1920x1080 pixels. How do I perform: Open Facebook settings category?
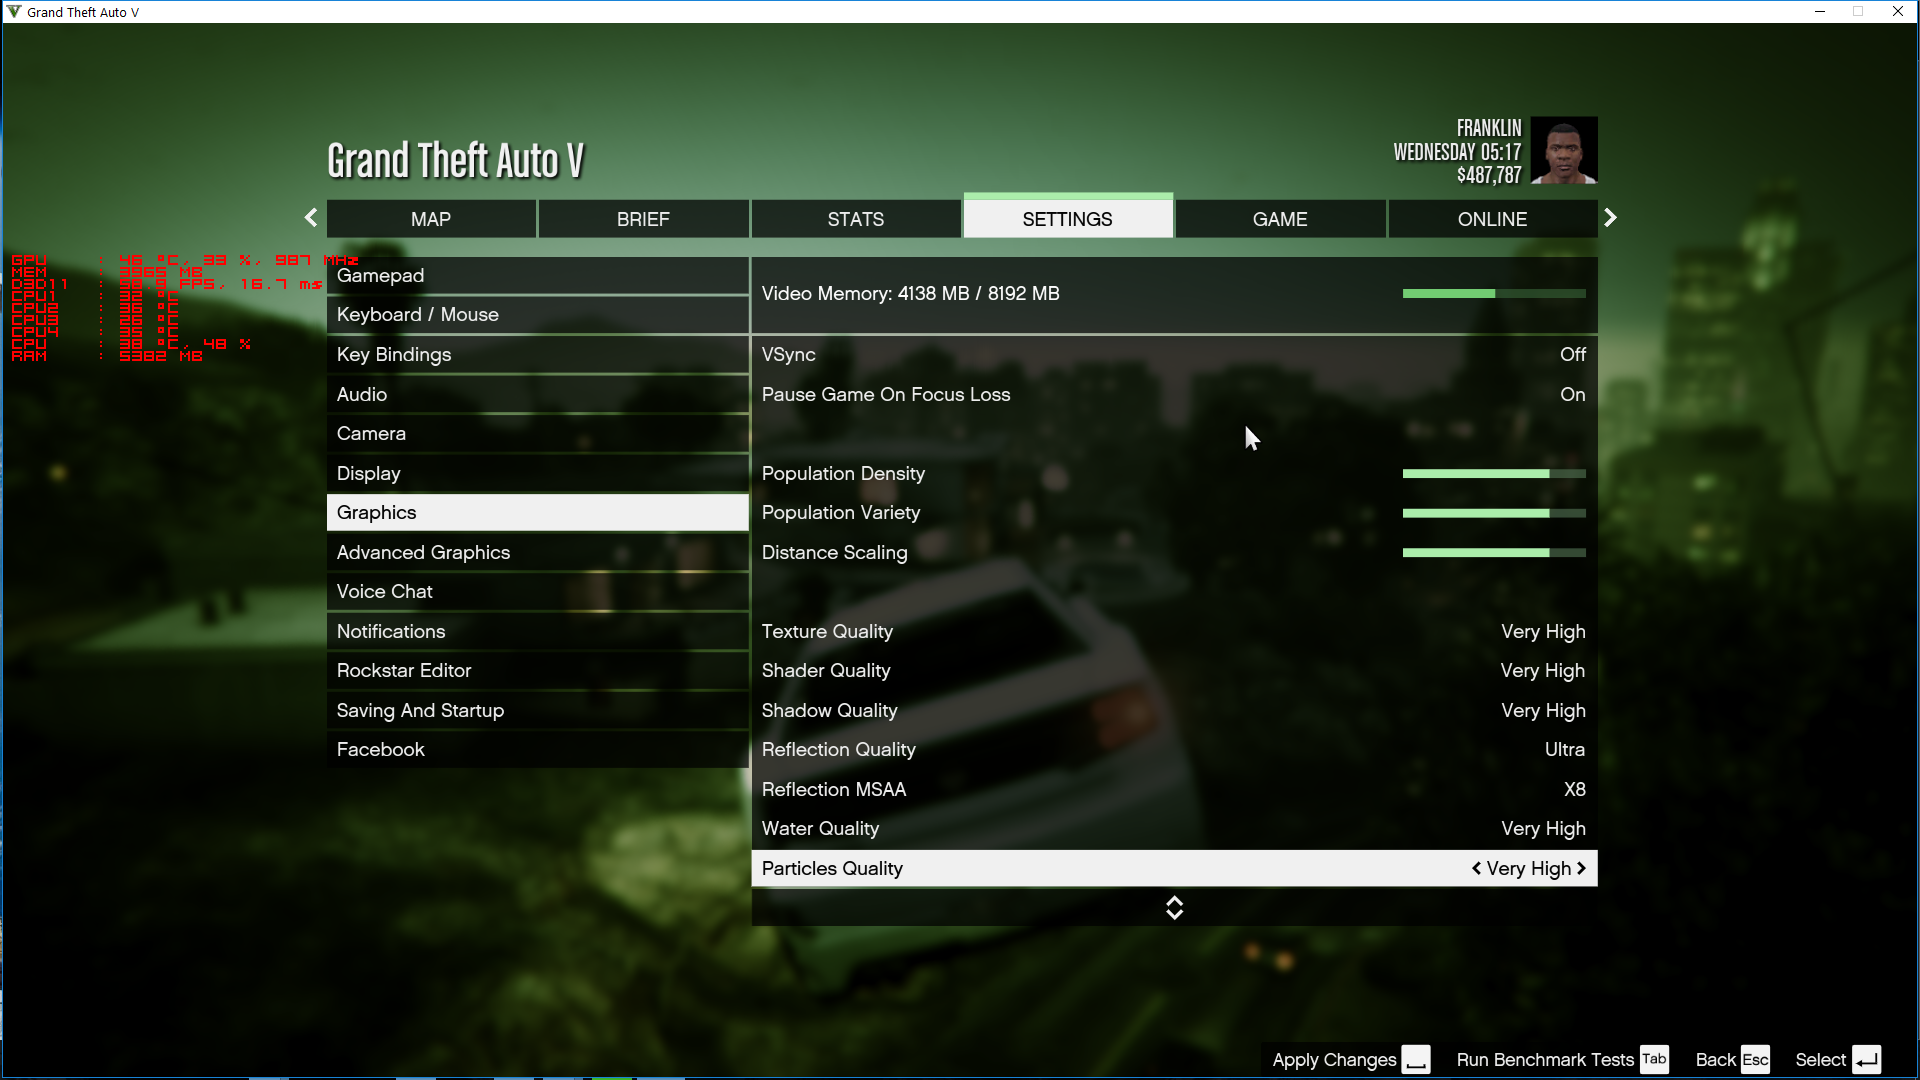(538, 750)
